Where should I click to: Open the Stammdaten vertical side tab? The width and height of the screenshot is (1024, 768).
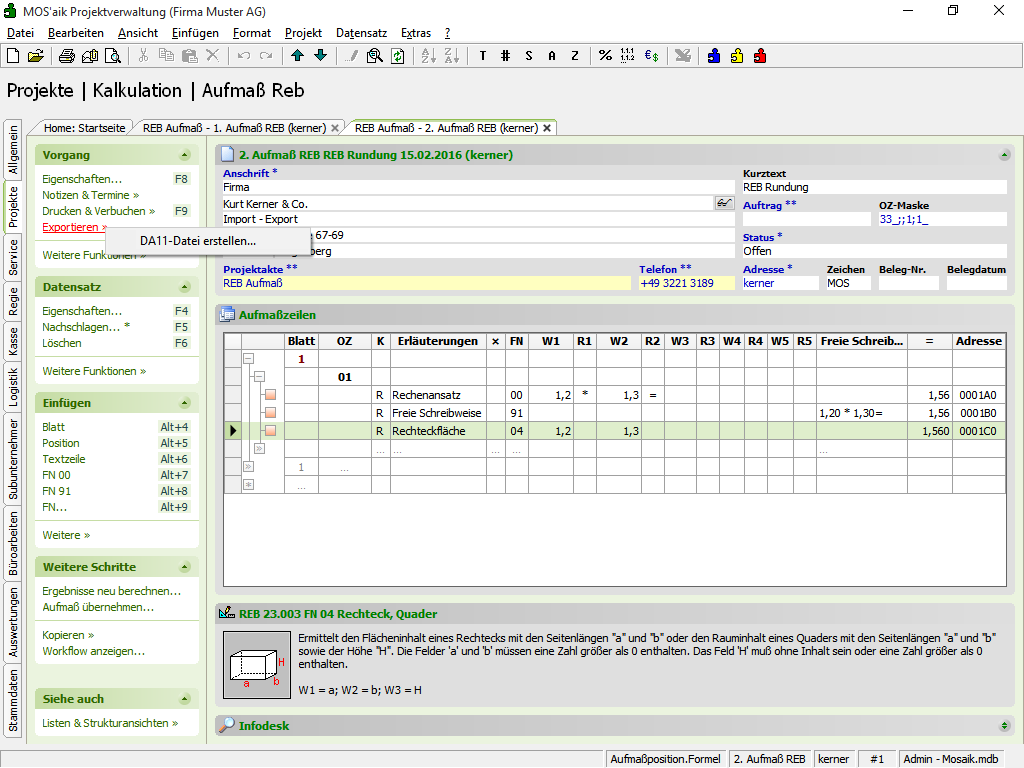(x=13, y=701)
